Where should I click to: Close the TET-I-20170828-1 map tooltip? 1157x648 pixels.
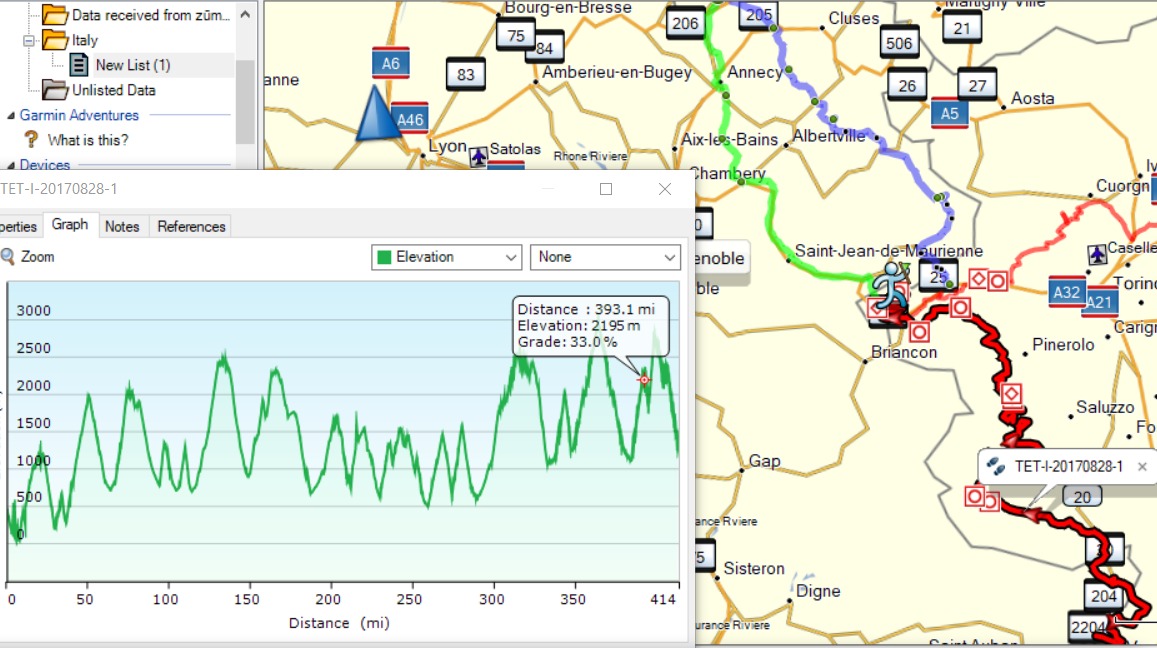[x=1142, y=466]
